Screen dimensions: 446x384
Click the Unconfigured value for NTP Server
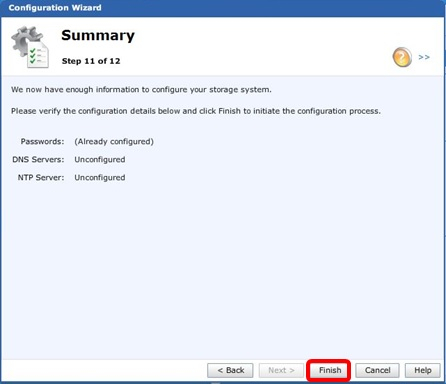click(x=100, y=178)
